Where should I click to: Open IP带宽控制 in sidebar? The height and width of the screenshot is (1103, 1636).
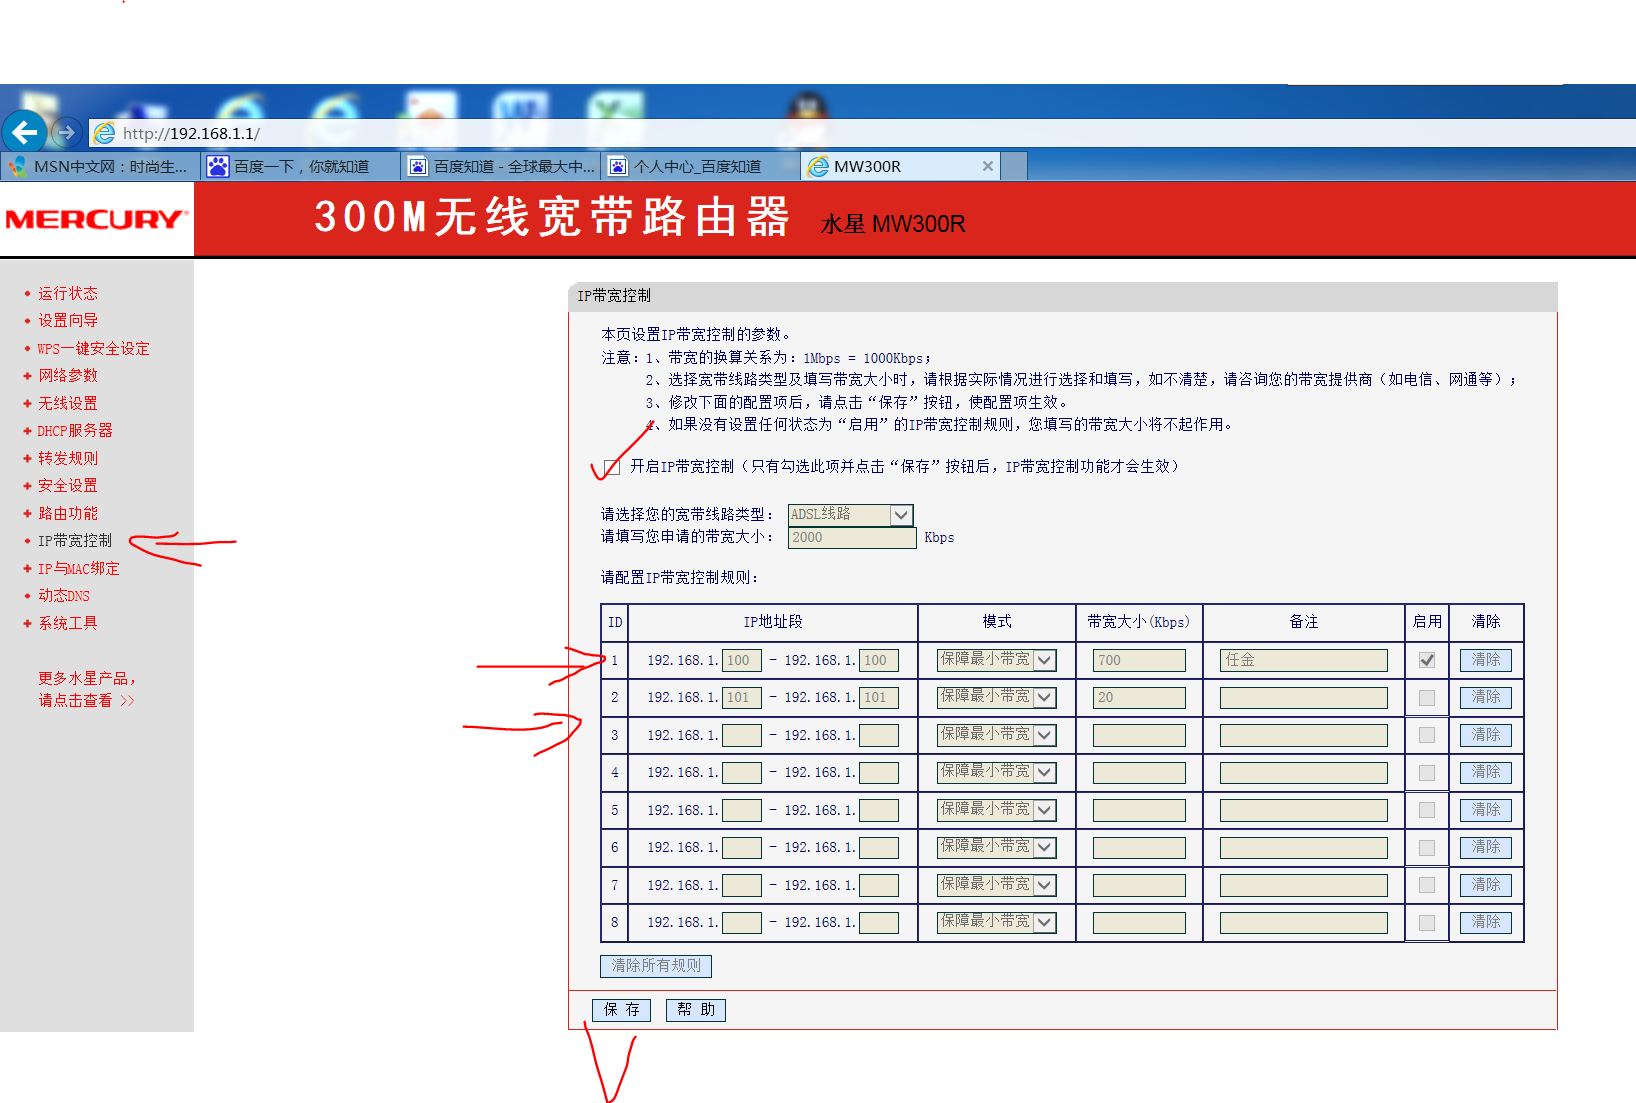click(75, 540)
